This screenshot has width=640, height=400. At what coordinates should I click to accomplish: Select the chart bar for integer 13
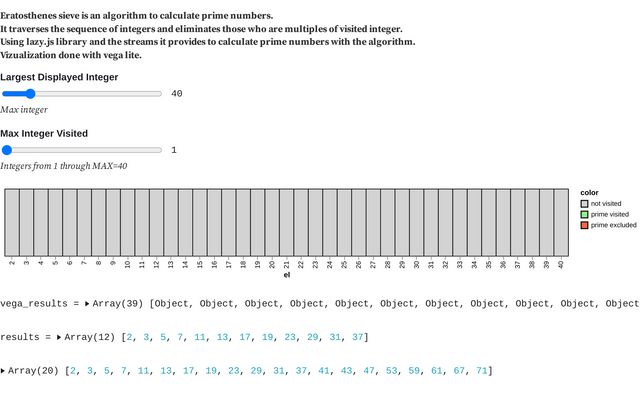[171, 222]
